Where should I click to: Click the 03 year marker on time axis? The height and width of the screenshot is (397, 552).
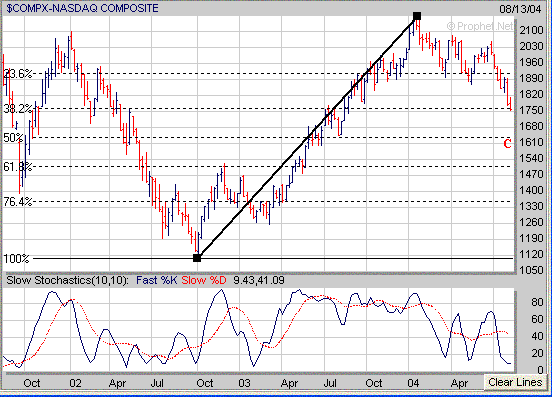point(244,383)
